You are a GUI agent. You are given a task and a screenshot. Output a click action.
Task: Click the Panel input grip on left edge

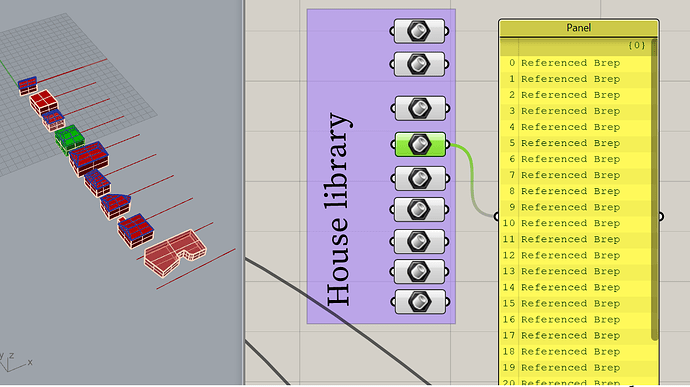[496, 216]
